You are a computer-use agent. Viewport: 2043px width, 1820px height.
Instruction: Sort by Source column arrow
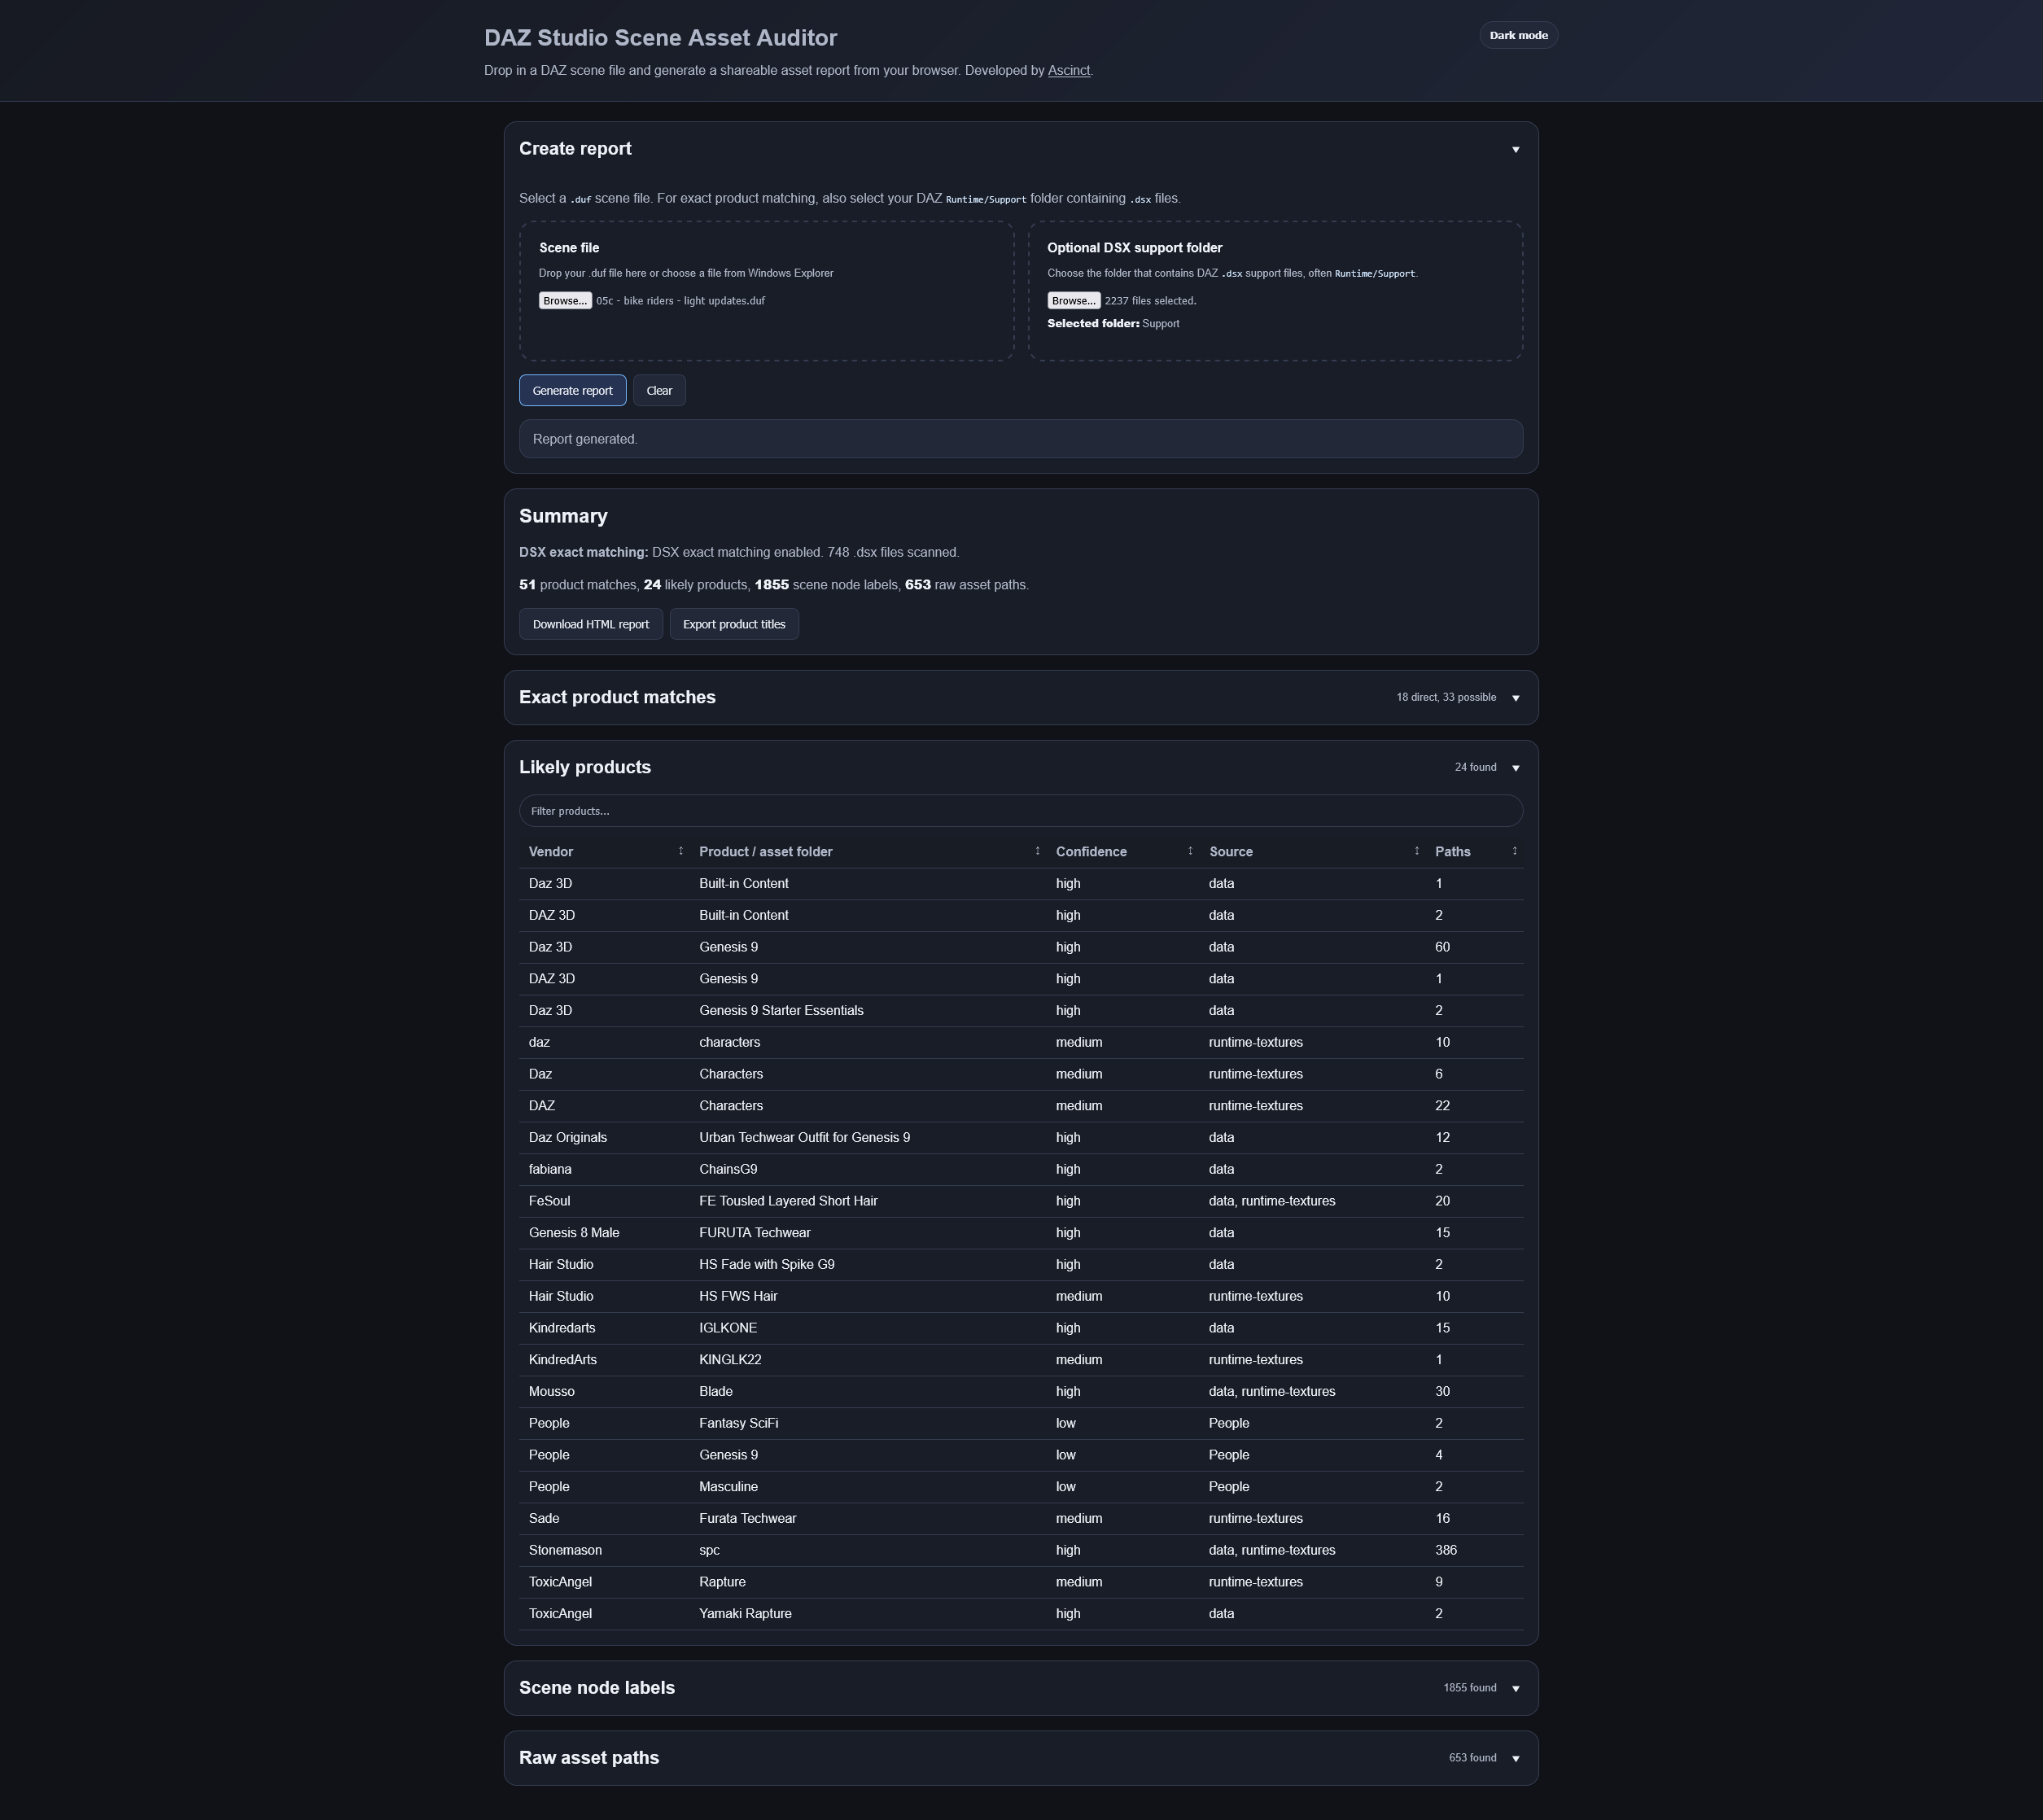tap(1416, 851)
